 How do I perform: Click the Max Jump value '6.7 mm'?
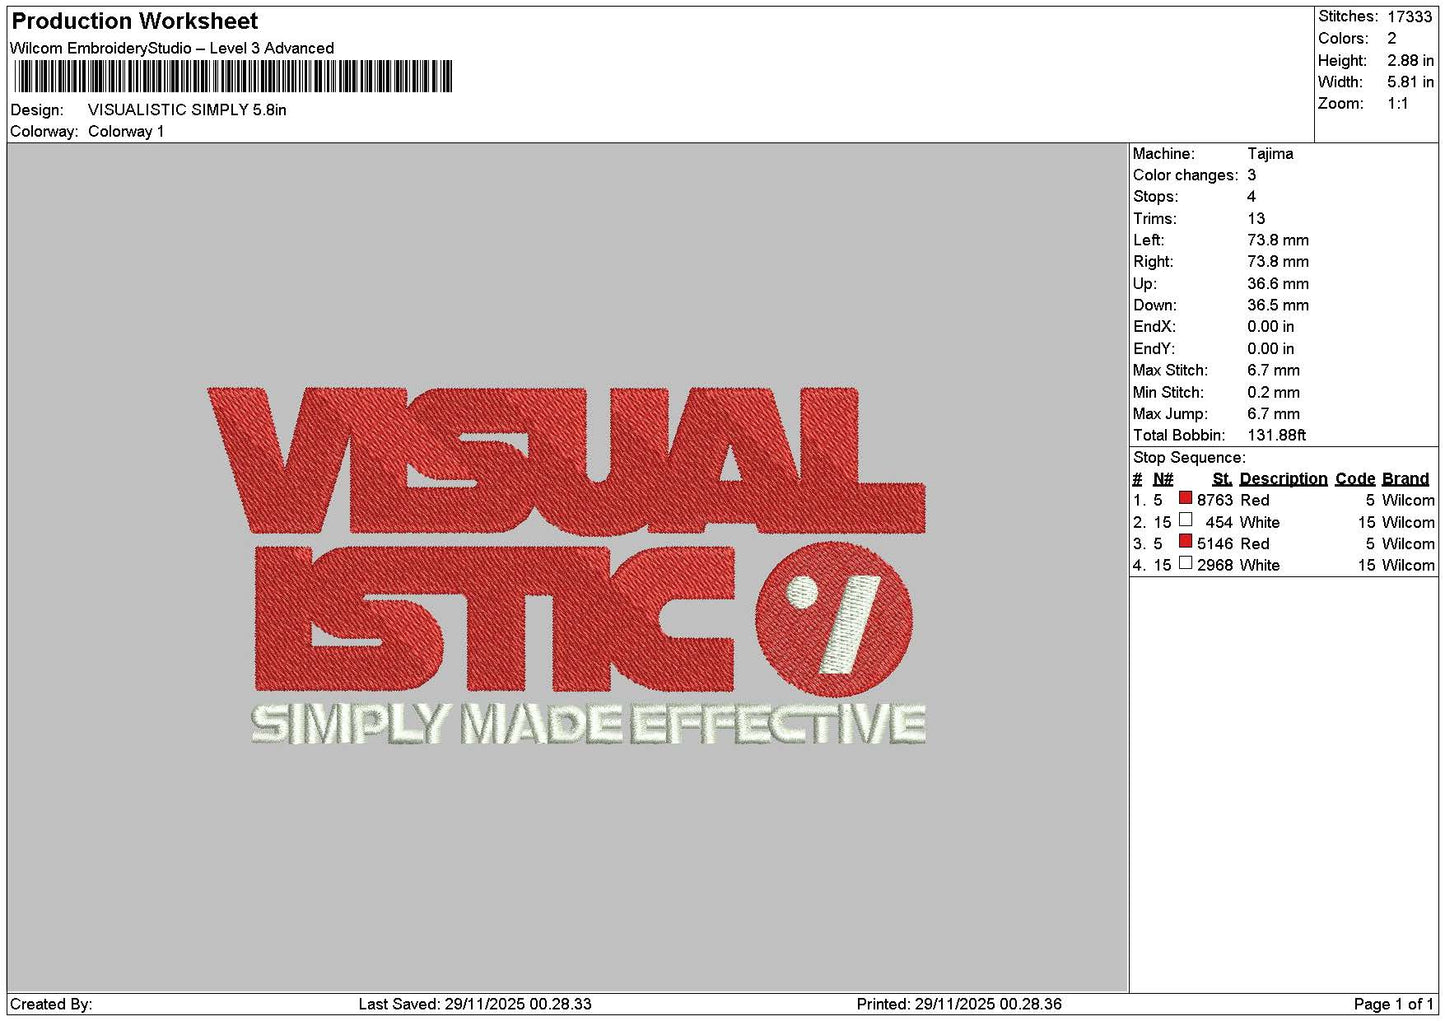(x=1274, y=414)
